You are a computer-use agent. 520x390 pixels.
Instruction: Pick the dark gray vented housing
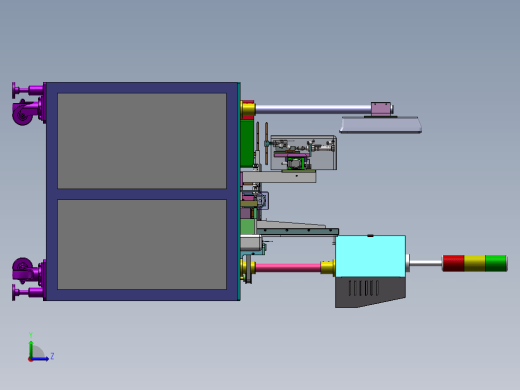pyautogui.click(x=370, y=292)
